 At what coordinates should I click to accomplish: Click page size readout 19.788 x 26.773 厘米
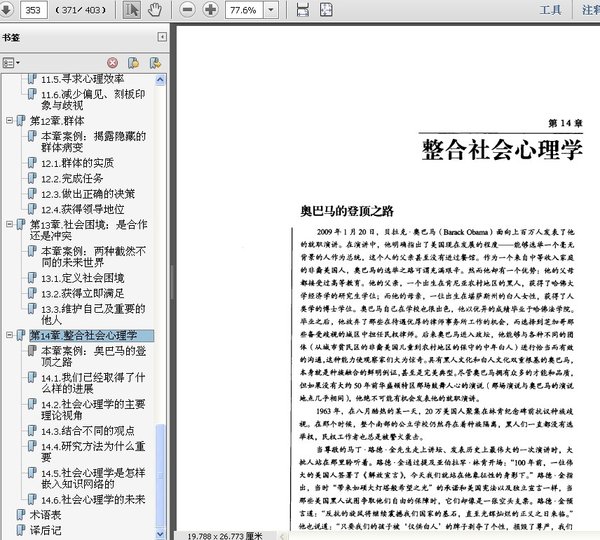point(225,536)
